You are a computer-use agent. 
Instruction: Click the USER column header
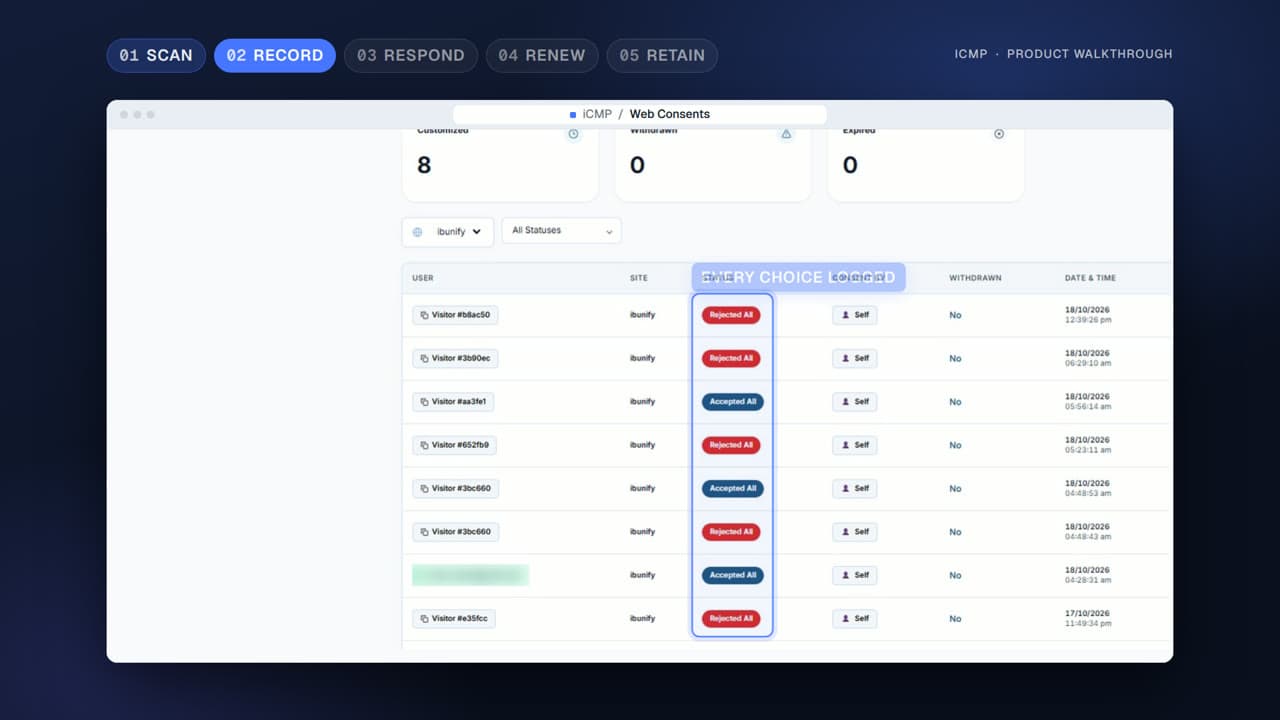(x=423, y=278)
